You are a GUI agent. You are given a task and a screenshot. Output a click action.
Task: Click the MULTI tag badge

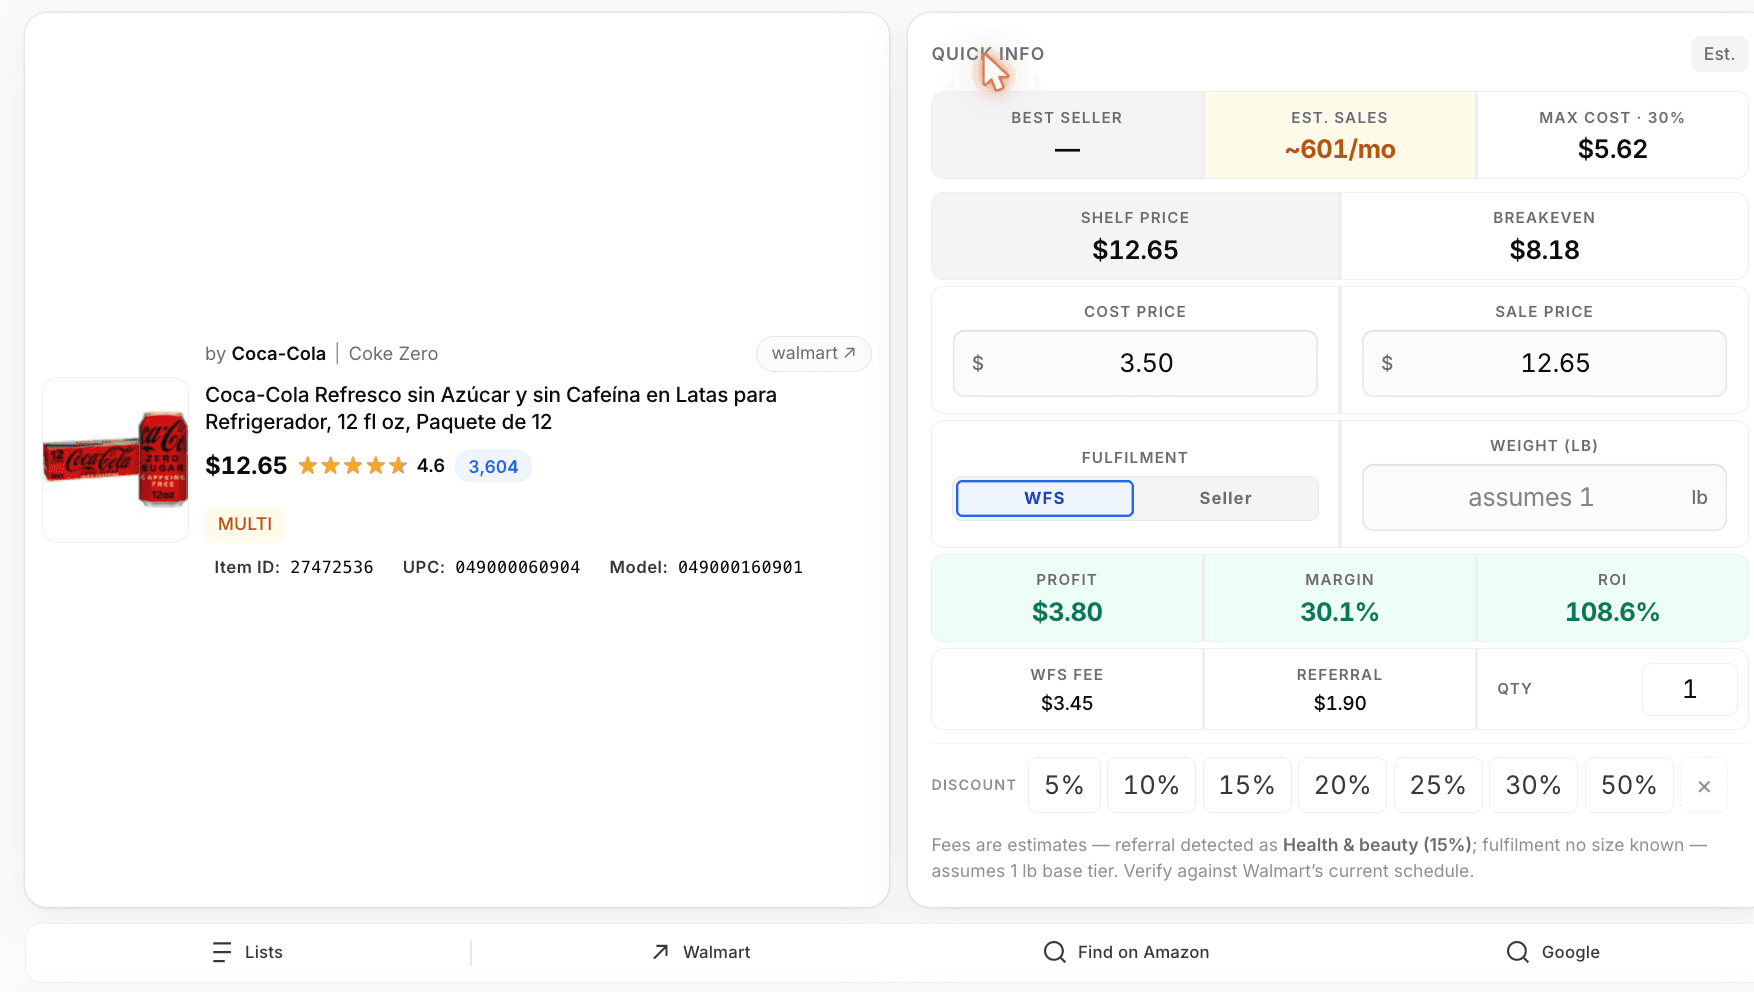click(x=245, y=524)
